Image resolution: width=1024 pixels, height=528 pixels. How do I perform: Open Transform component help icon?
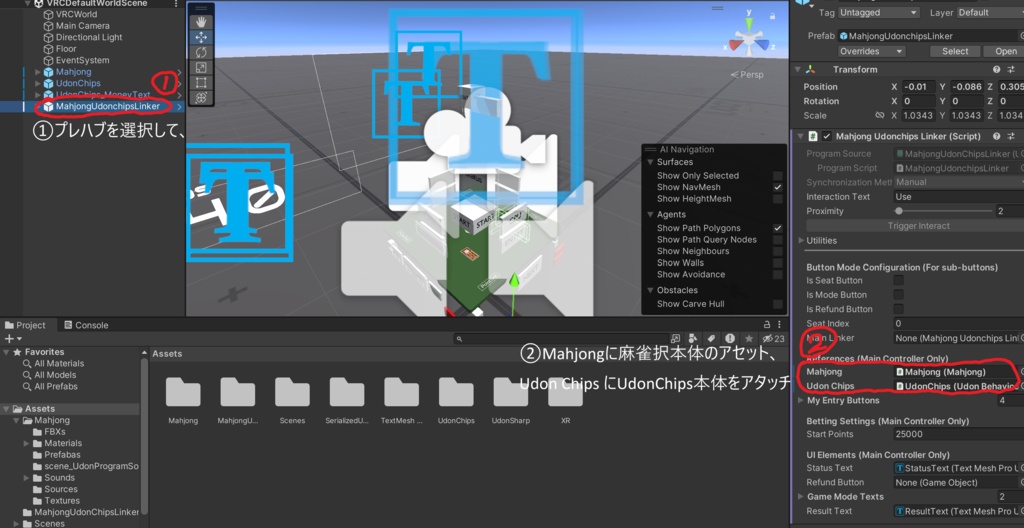tap(997, 69)
